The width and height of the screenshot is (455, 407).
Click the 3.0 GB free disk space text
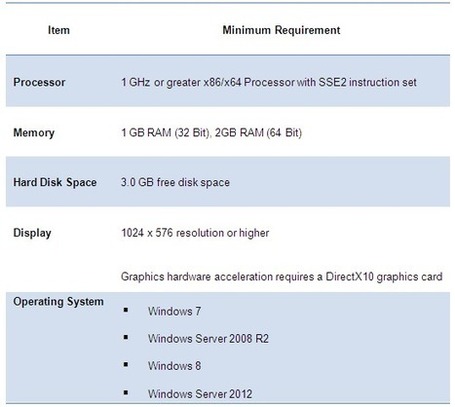tap(175, 183)
